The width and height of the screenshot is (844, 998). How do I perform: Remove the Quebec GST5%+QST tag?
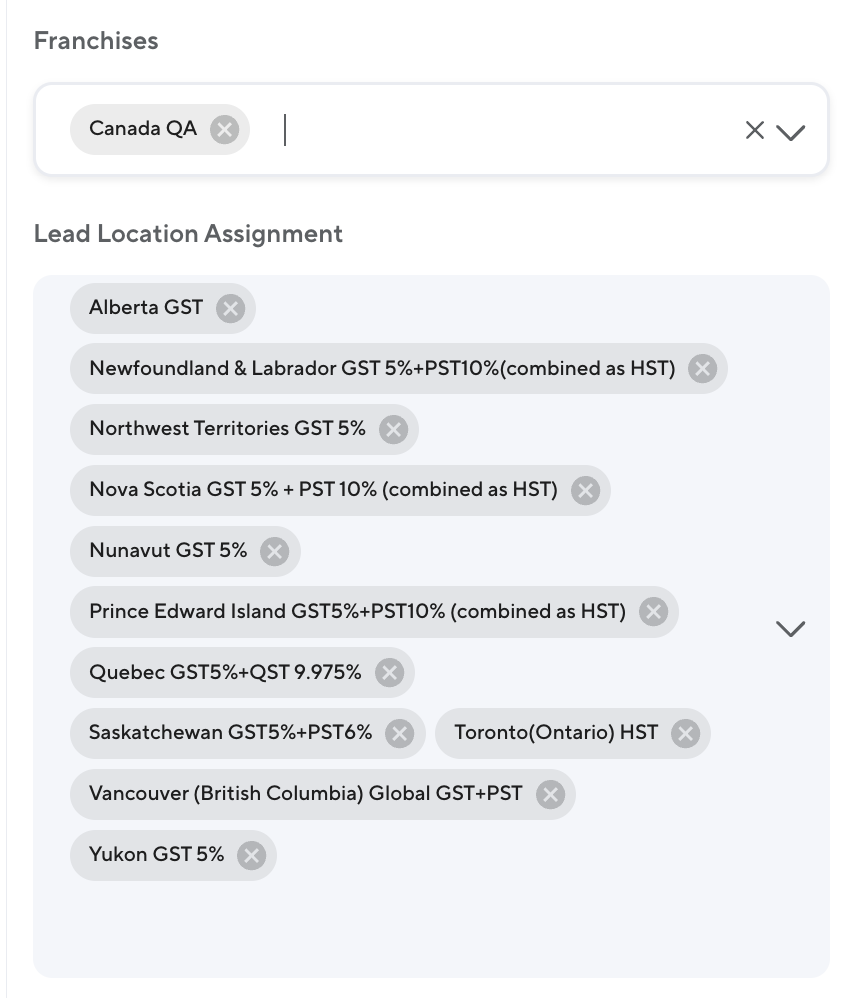tap(389, 673)
